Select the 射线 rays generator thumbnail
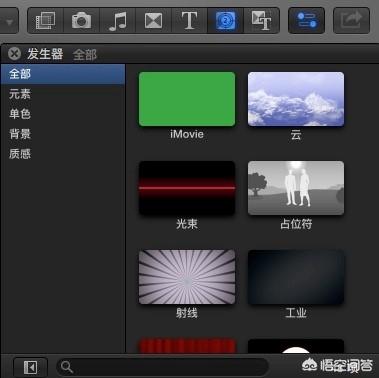This screenshot has height=378, width=379. pos(187,277)
